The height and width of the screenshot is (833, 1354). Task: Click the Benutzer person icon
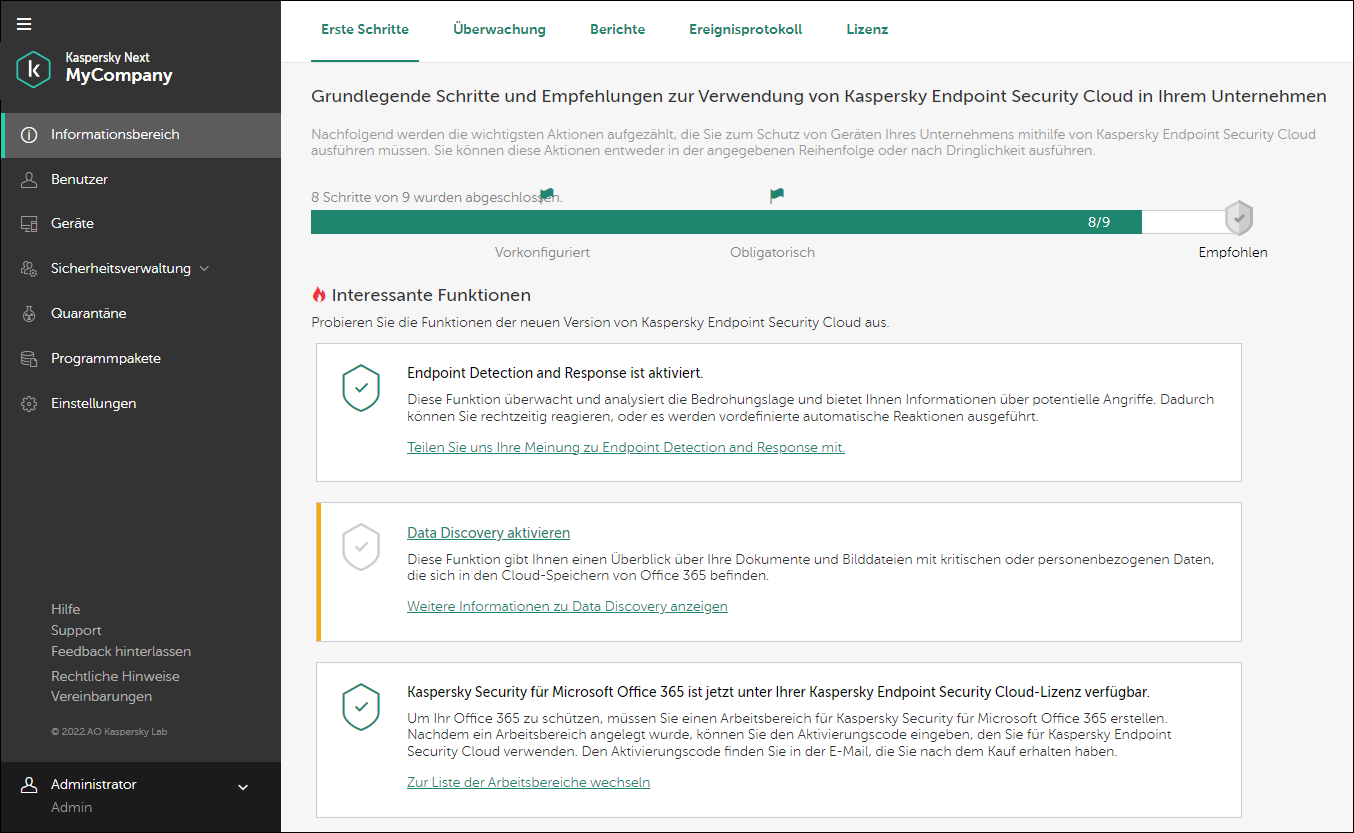(29, 180)
